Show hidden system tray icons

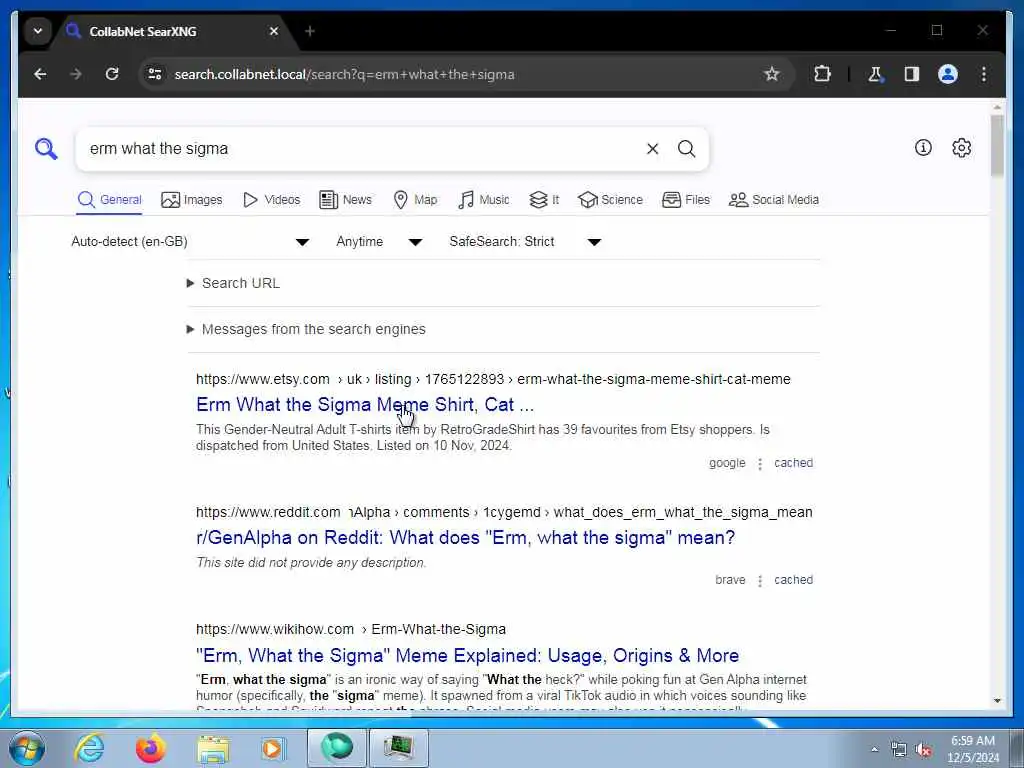(874, 750)
